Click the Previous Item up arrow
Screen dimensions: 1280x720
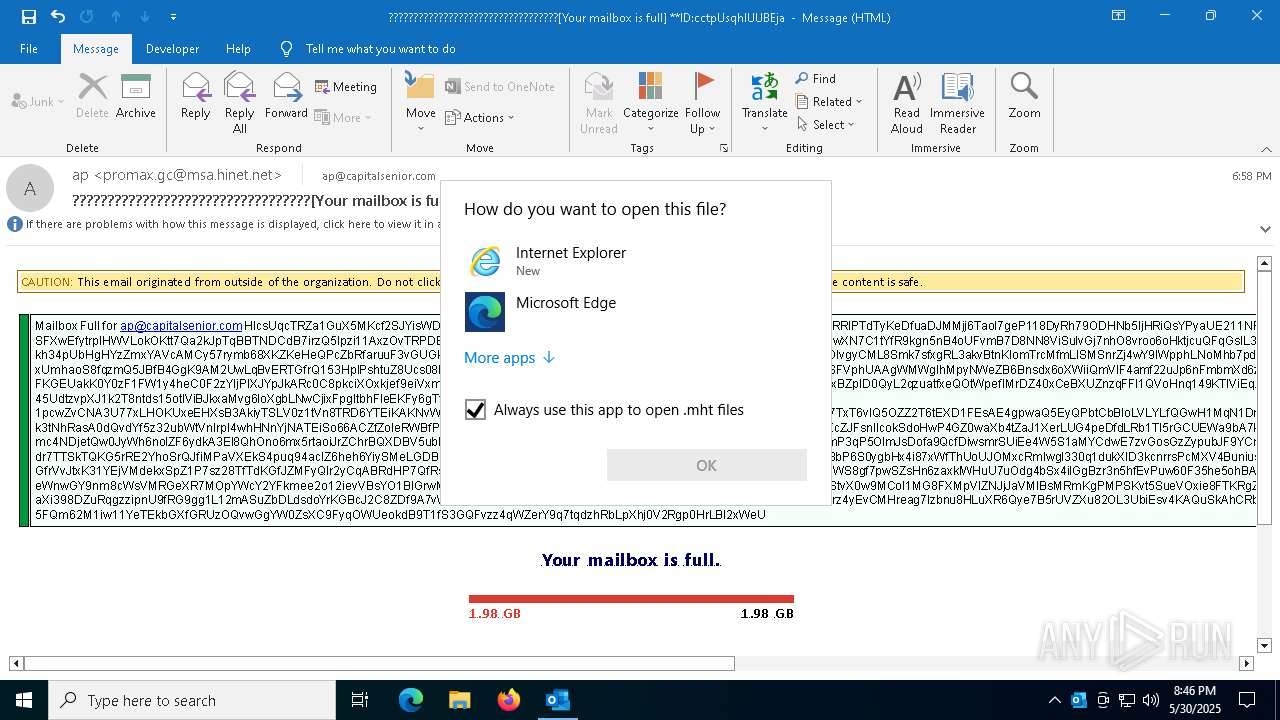(x=116, y=17)
